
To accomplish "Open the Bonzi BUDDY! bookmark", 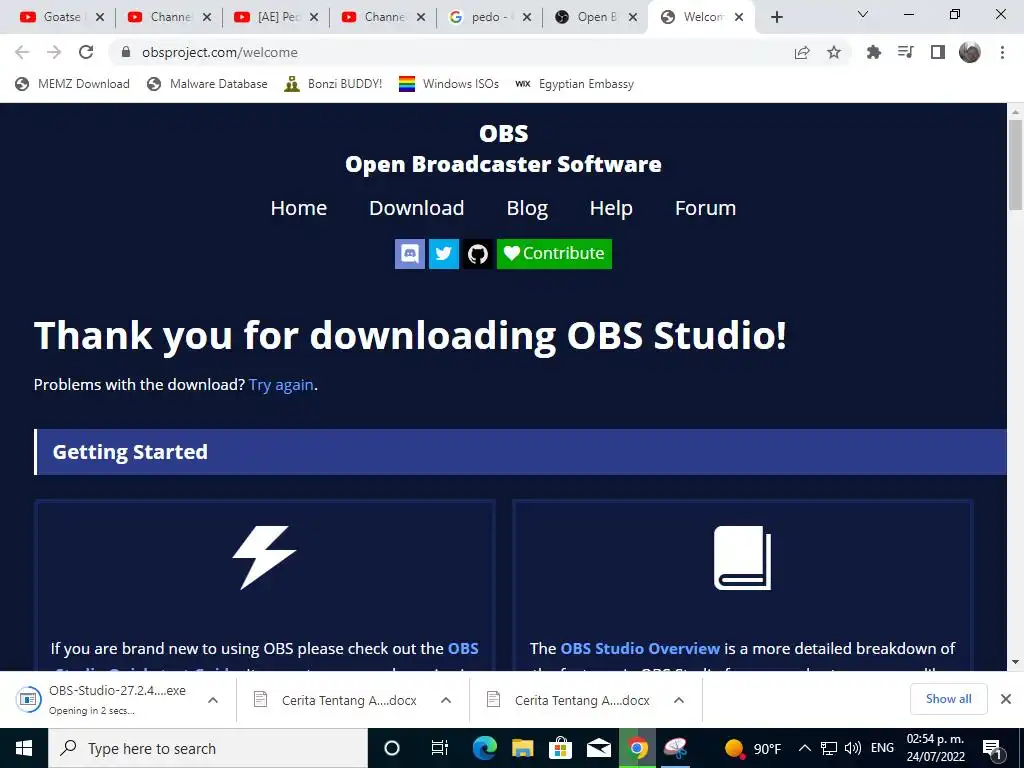I will point(333,84).
